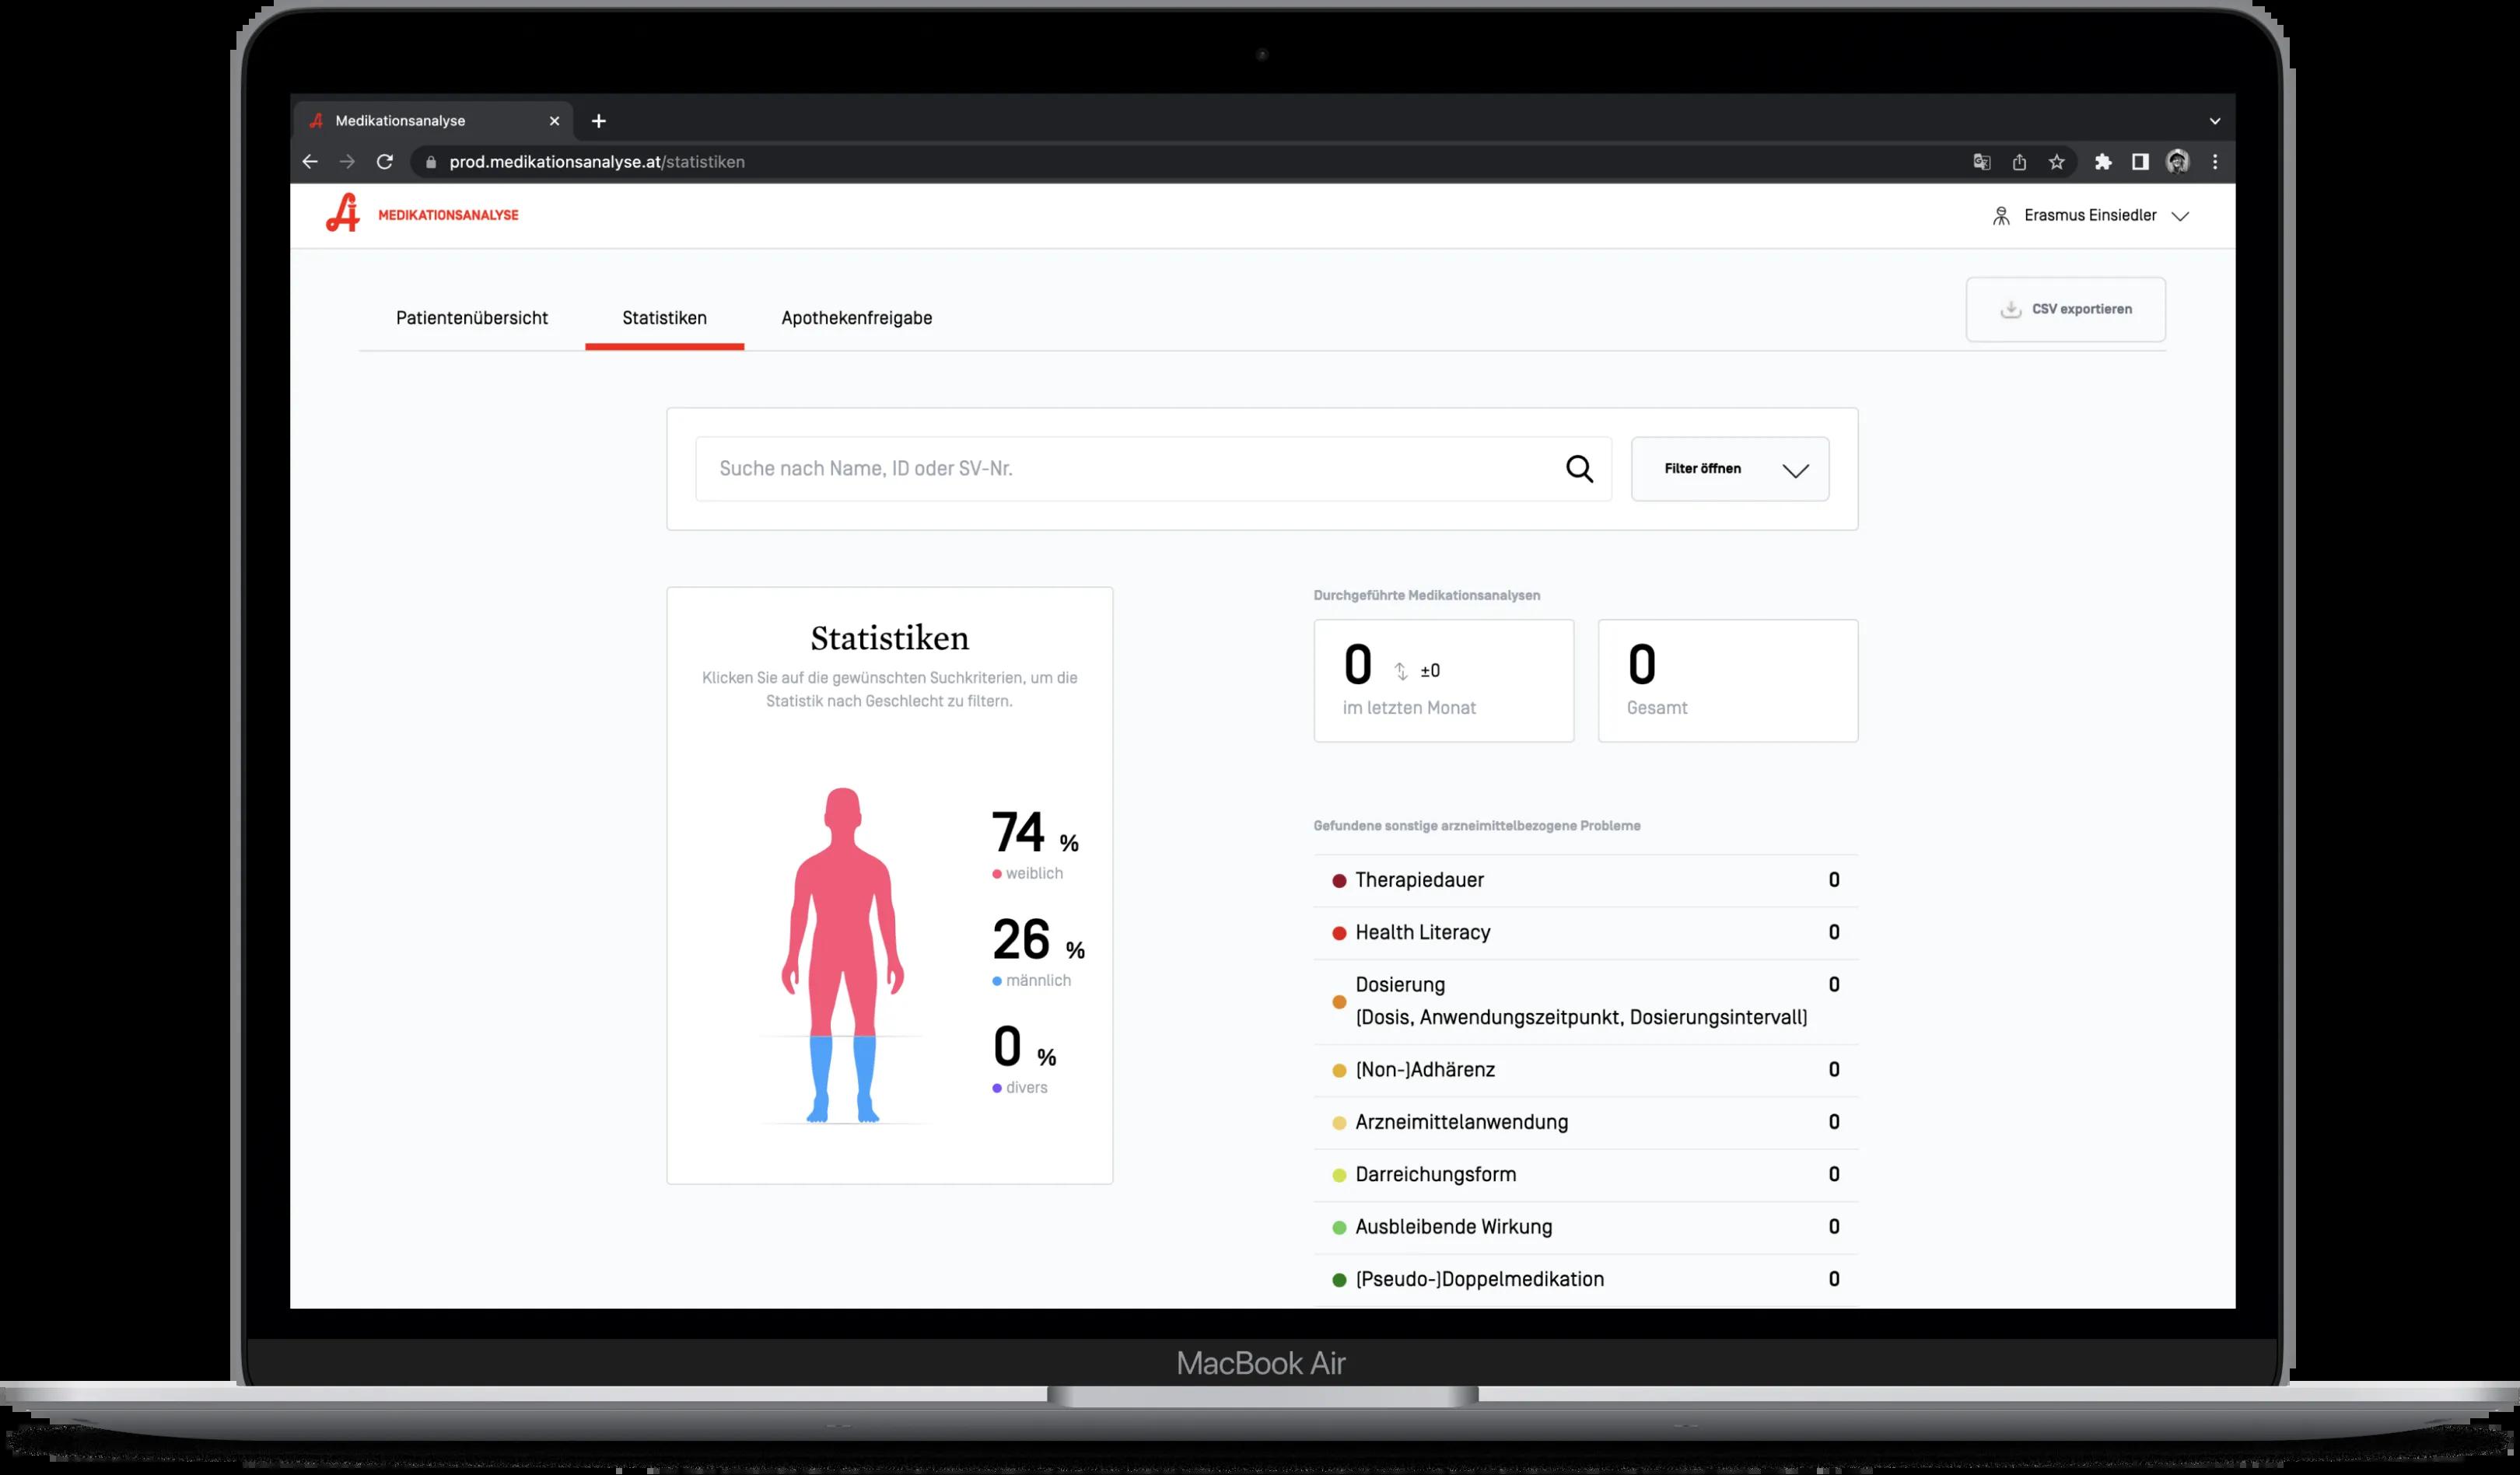The height and width of the screenshot is (1475, 2520).
Task: Click the magnifying glass search icon
Action: [x=1579, y=469]
